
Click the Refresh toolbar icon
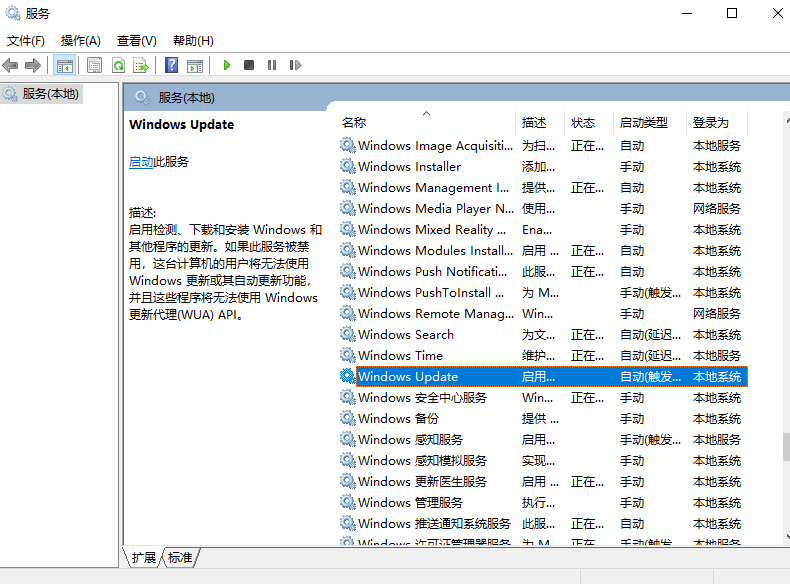coord(118,65)
